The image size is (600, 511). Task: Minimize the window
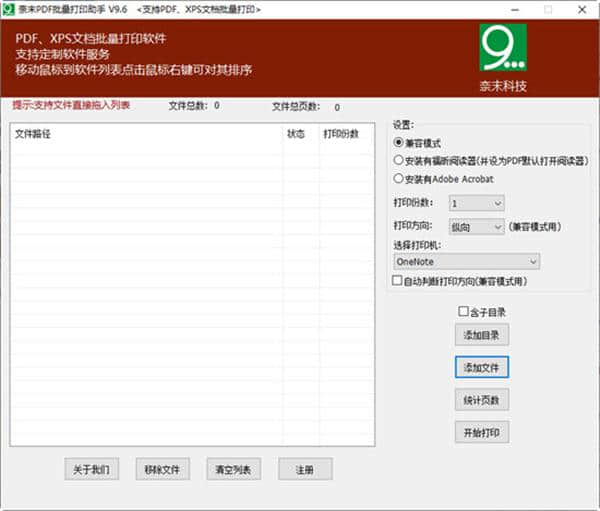point(515,10)
